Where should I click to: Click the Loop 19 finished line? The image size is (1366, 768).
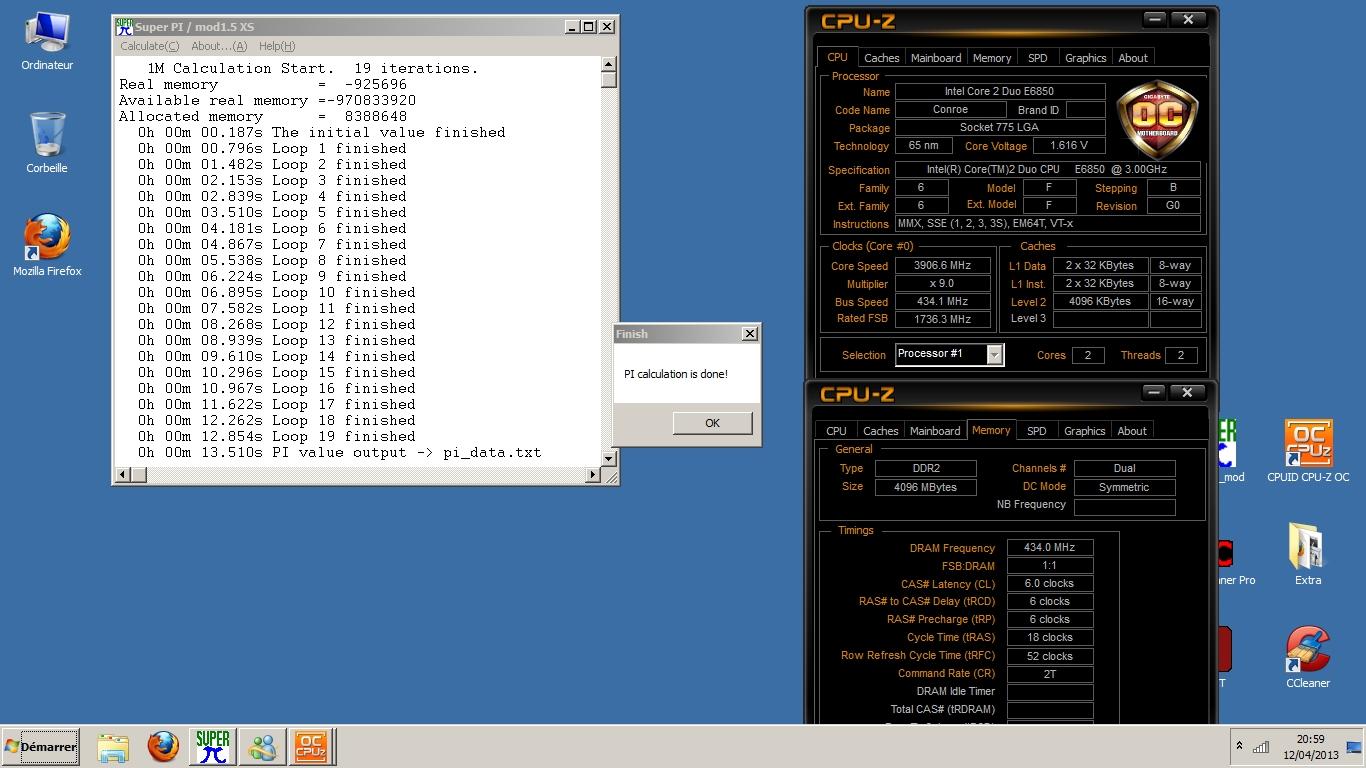tap(277, 436)
